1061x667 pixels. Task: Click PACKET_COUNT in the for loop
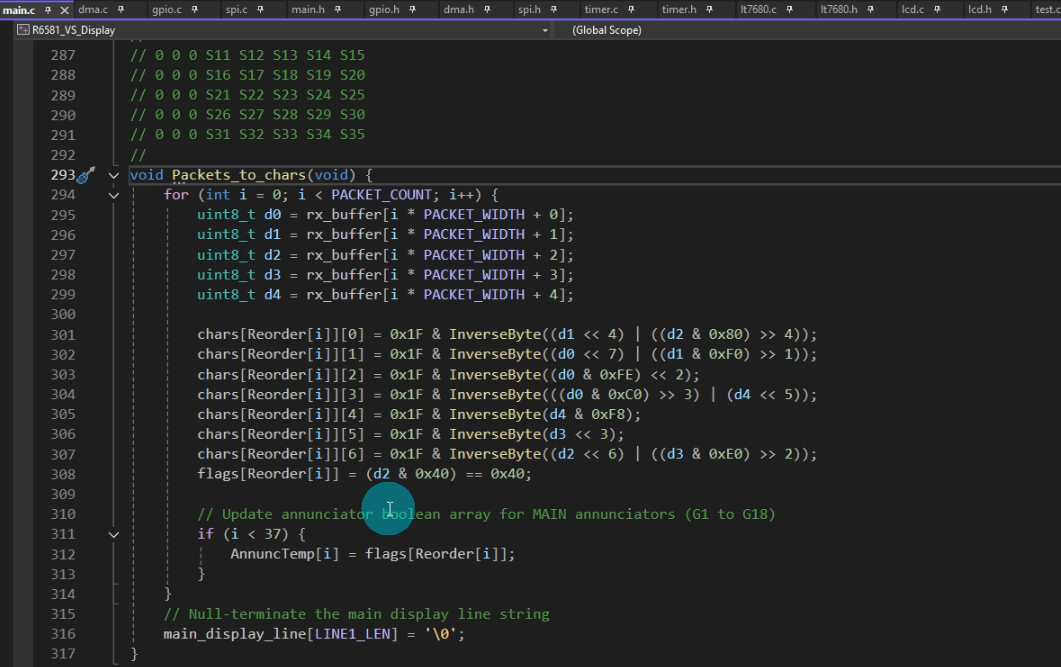pos(381,195)
